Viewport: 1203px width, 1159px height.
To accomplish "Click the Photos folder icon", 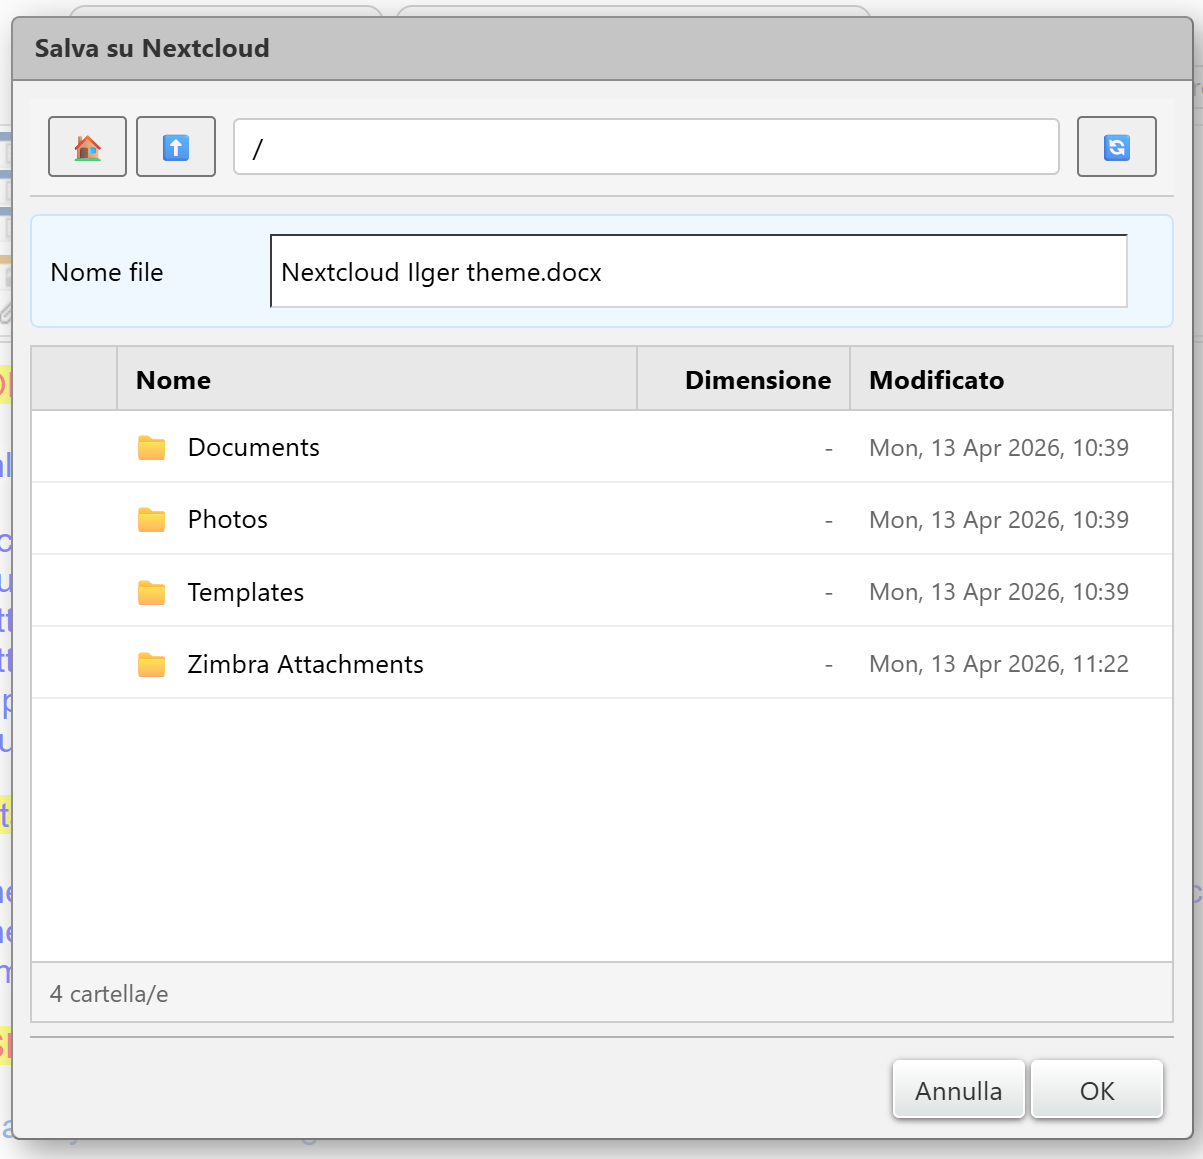I will click(152, 520).
